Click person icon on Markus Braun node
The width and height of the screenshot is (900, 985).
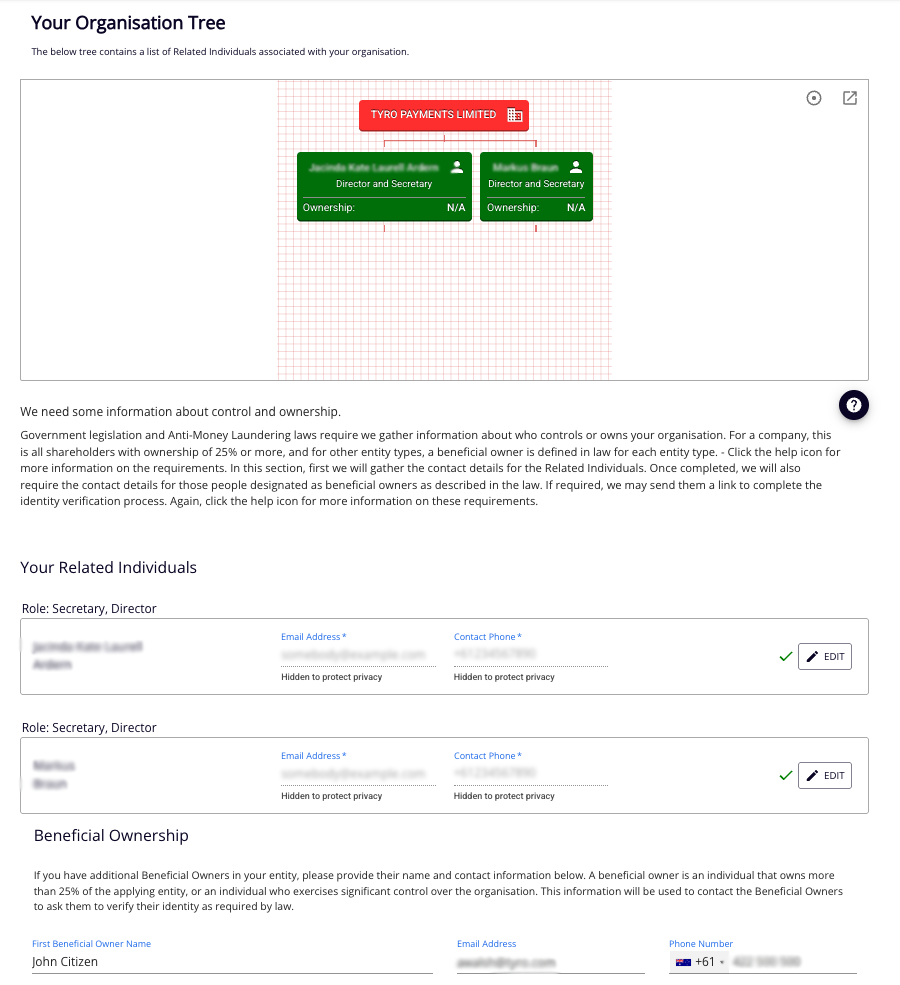coord(575,167)
